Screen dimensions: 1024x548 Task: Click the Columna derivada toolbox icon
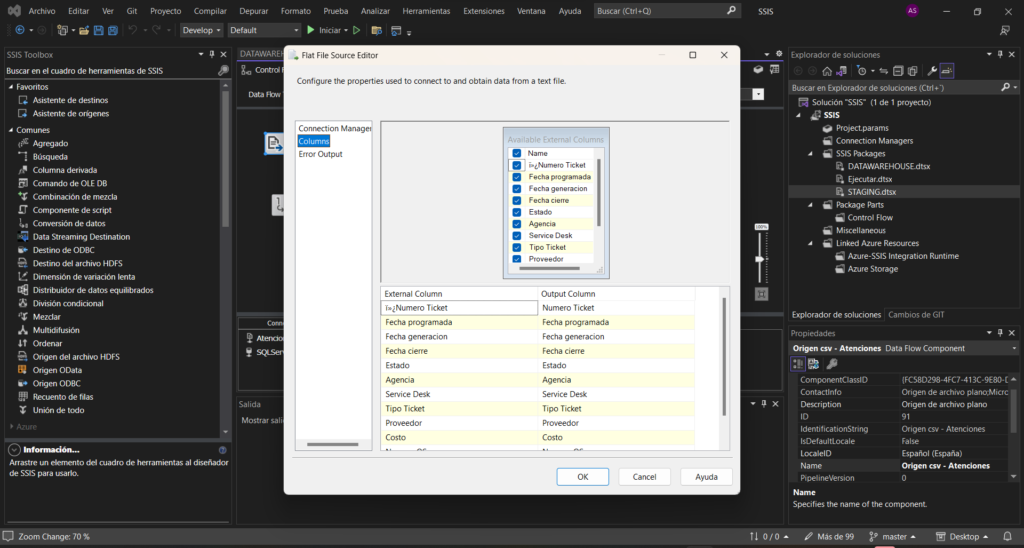(x=24, y=170)
